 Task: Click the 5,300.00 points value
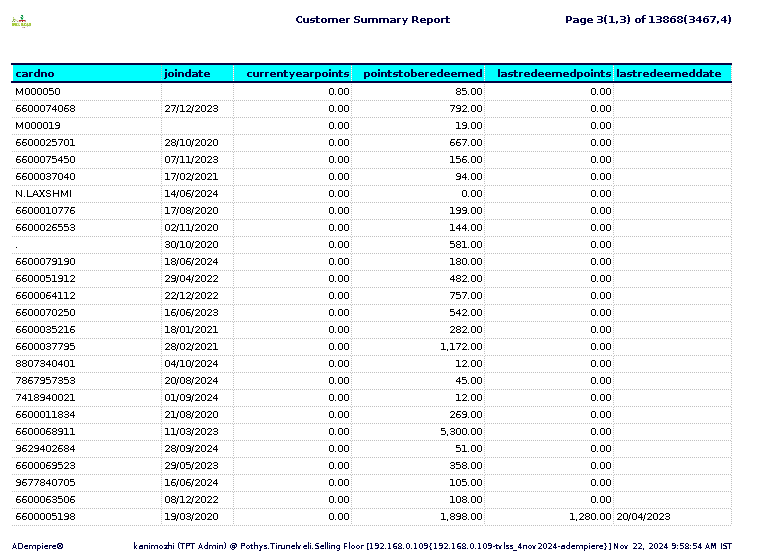pos(461,431)
